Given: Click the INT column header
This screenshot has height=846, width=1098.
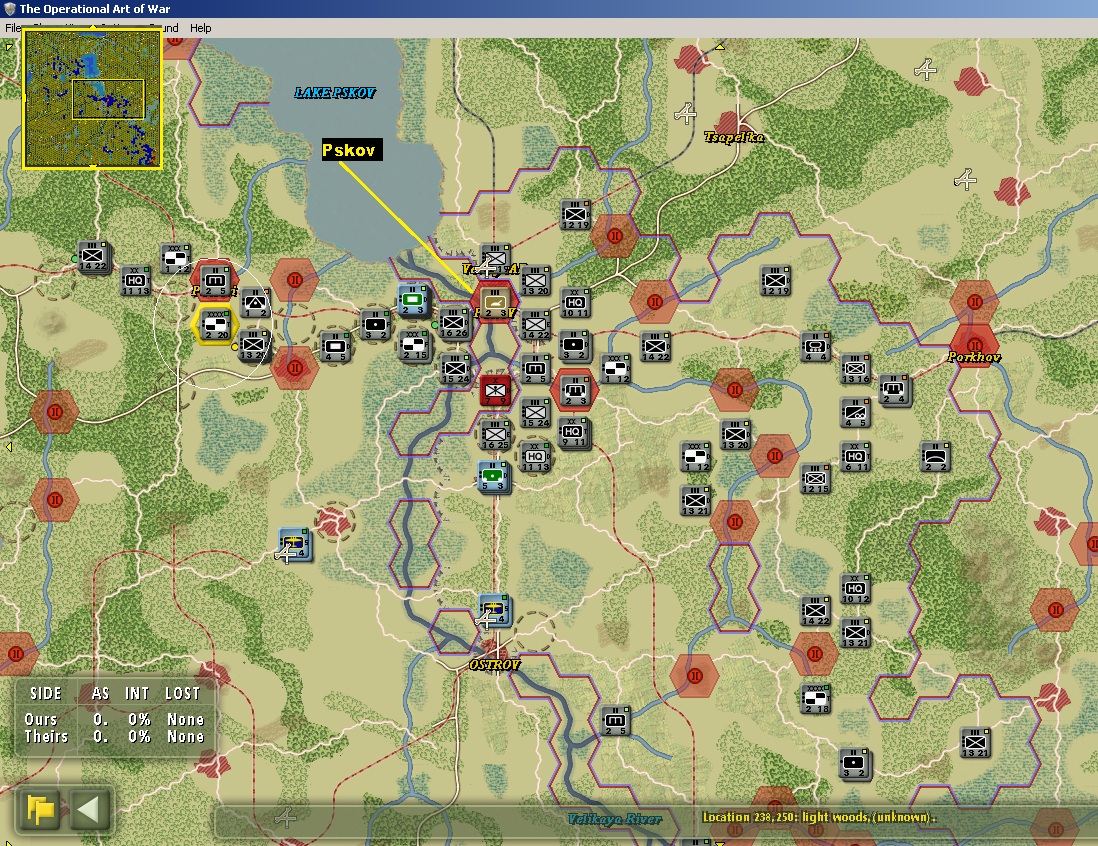Looking at the screenshot, I should (x=137, y=693).
